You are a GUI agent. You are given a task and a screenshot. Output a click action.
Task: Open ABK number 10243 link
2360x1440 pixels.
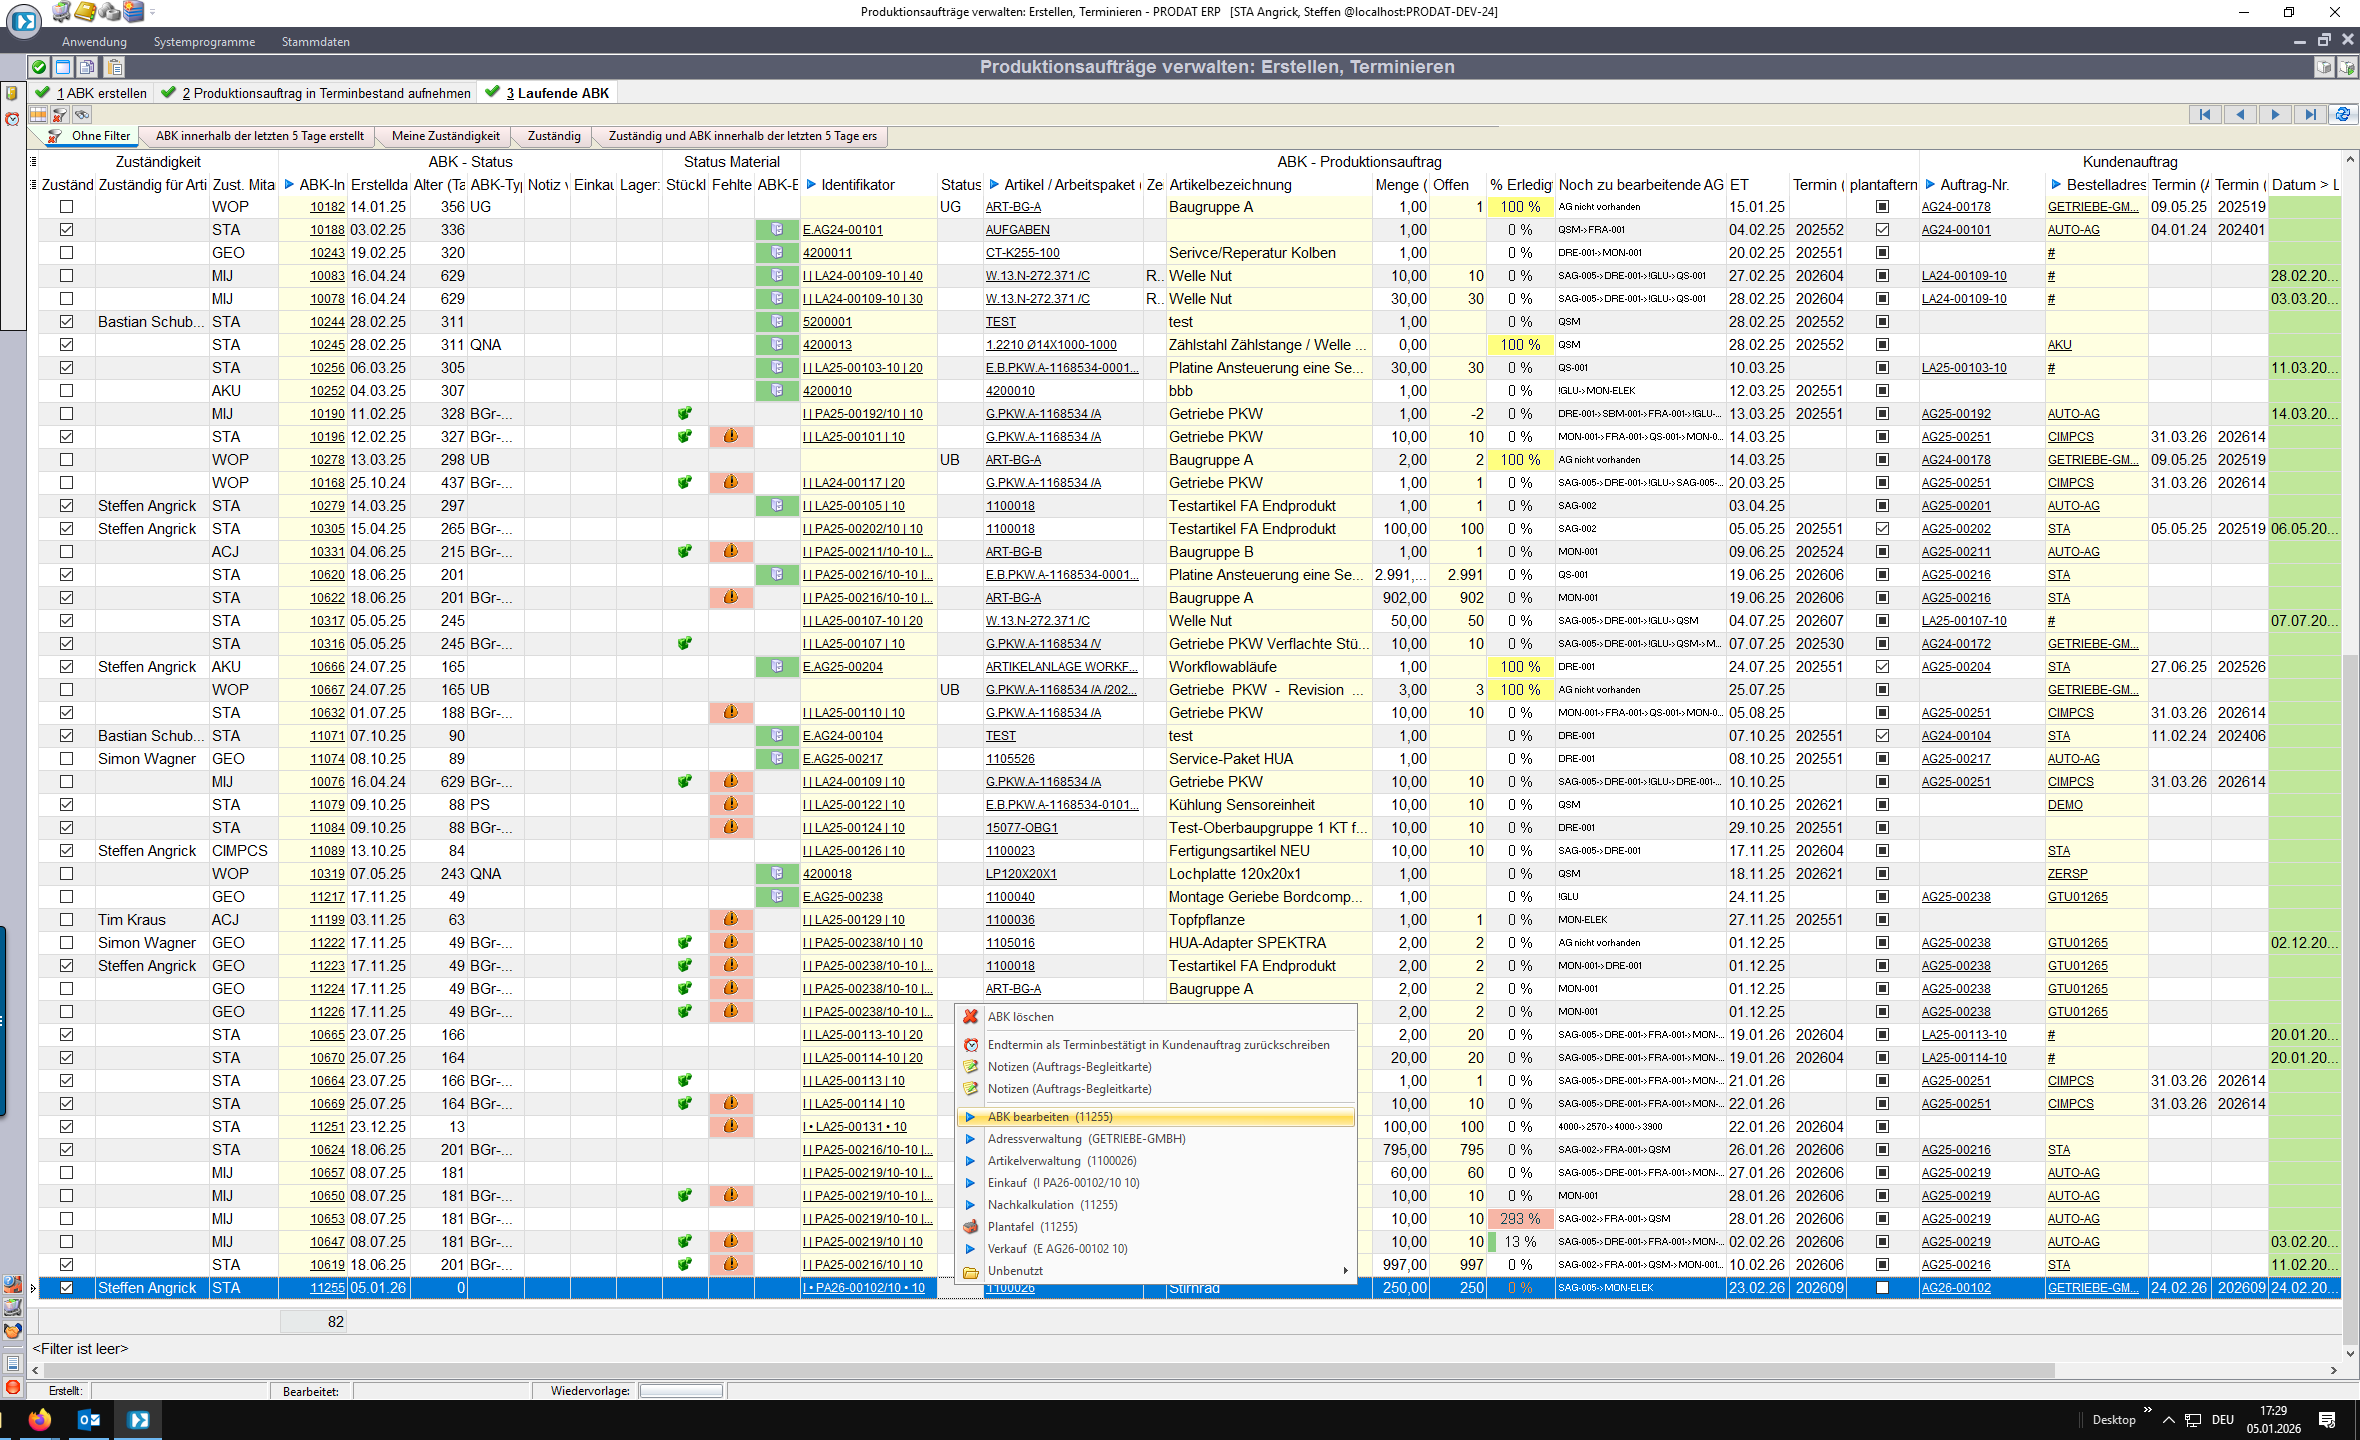tap(327, 253)
